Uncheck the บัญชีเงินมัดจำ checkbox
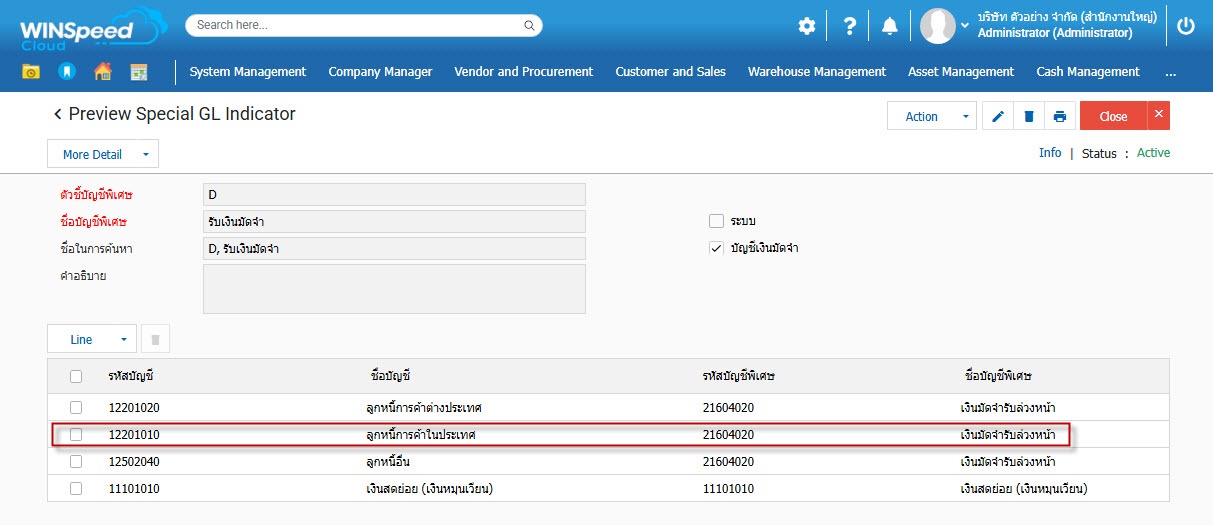Viewport: 1213px width, 525px height. coord(716,248)
